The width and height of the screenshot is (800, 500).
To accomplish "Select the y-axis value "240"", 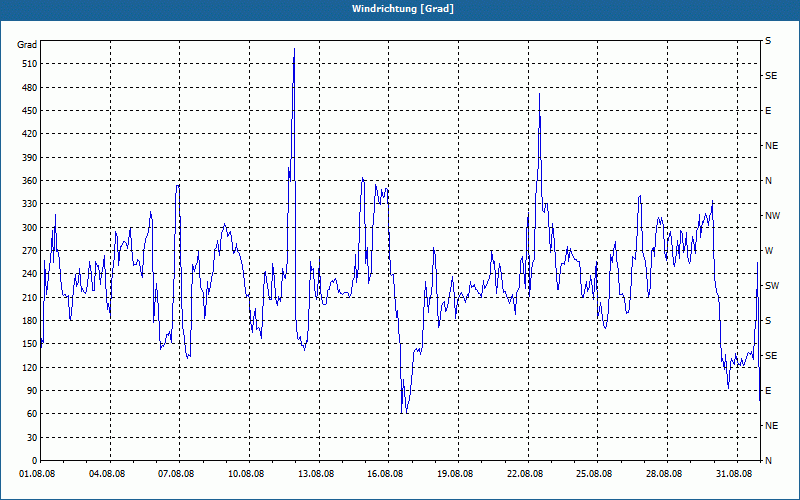I will [30, 274].
